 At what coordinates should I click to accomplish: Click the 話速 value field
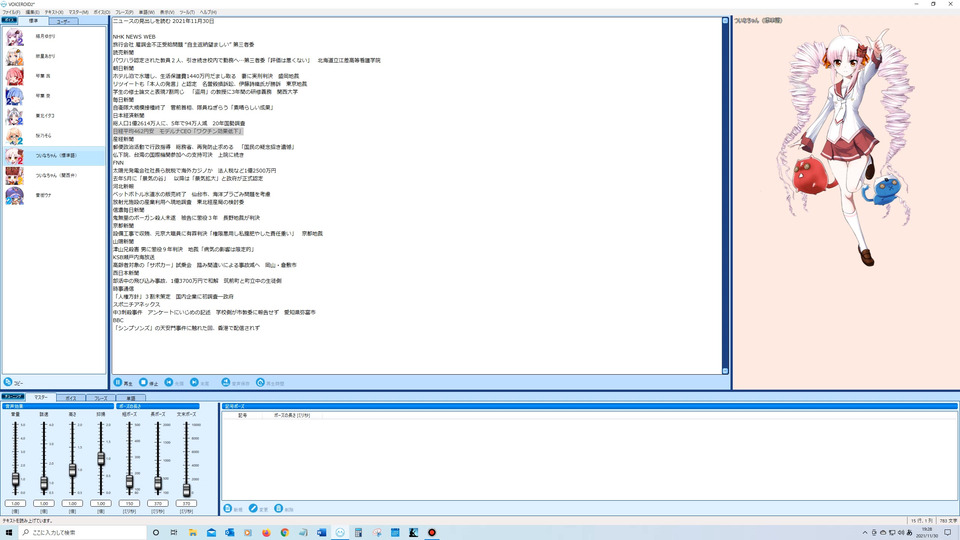[43, 503]
